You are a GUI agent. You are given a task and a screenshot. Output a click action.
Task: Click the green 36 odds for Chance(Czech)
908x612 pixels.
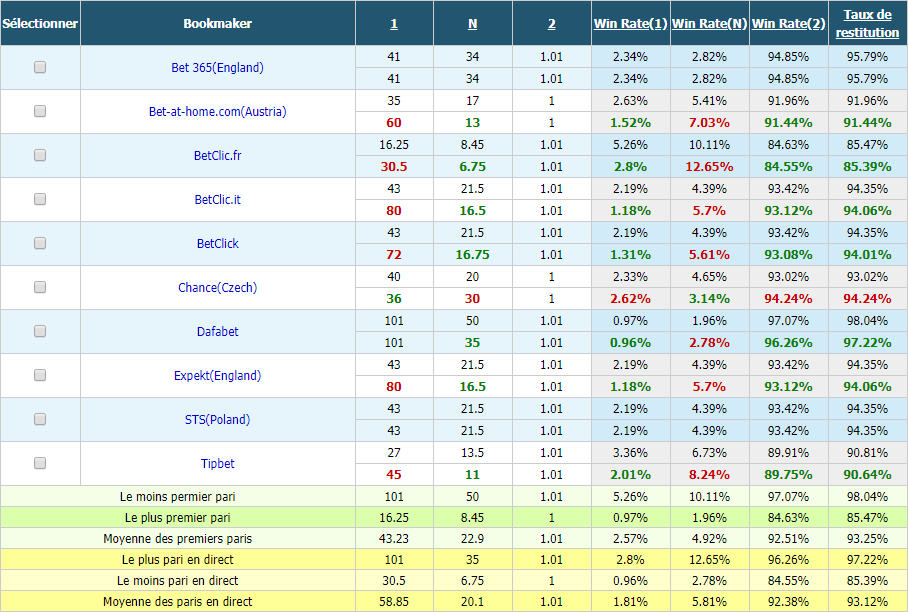(394, 299)
